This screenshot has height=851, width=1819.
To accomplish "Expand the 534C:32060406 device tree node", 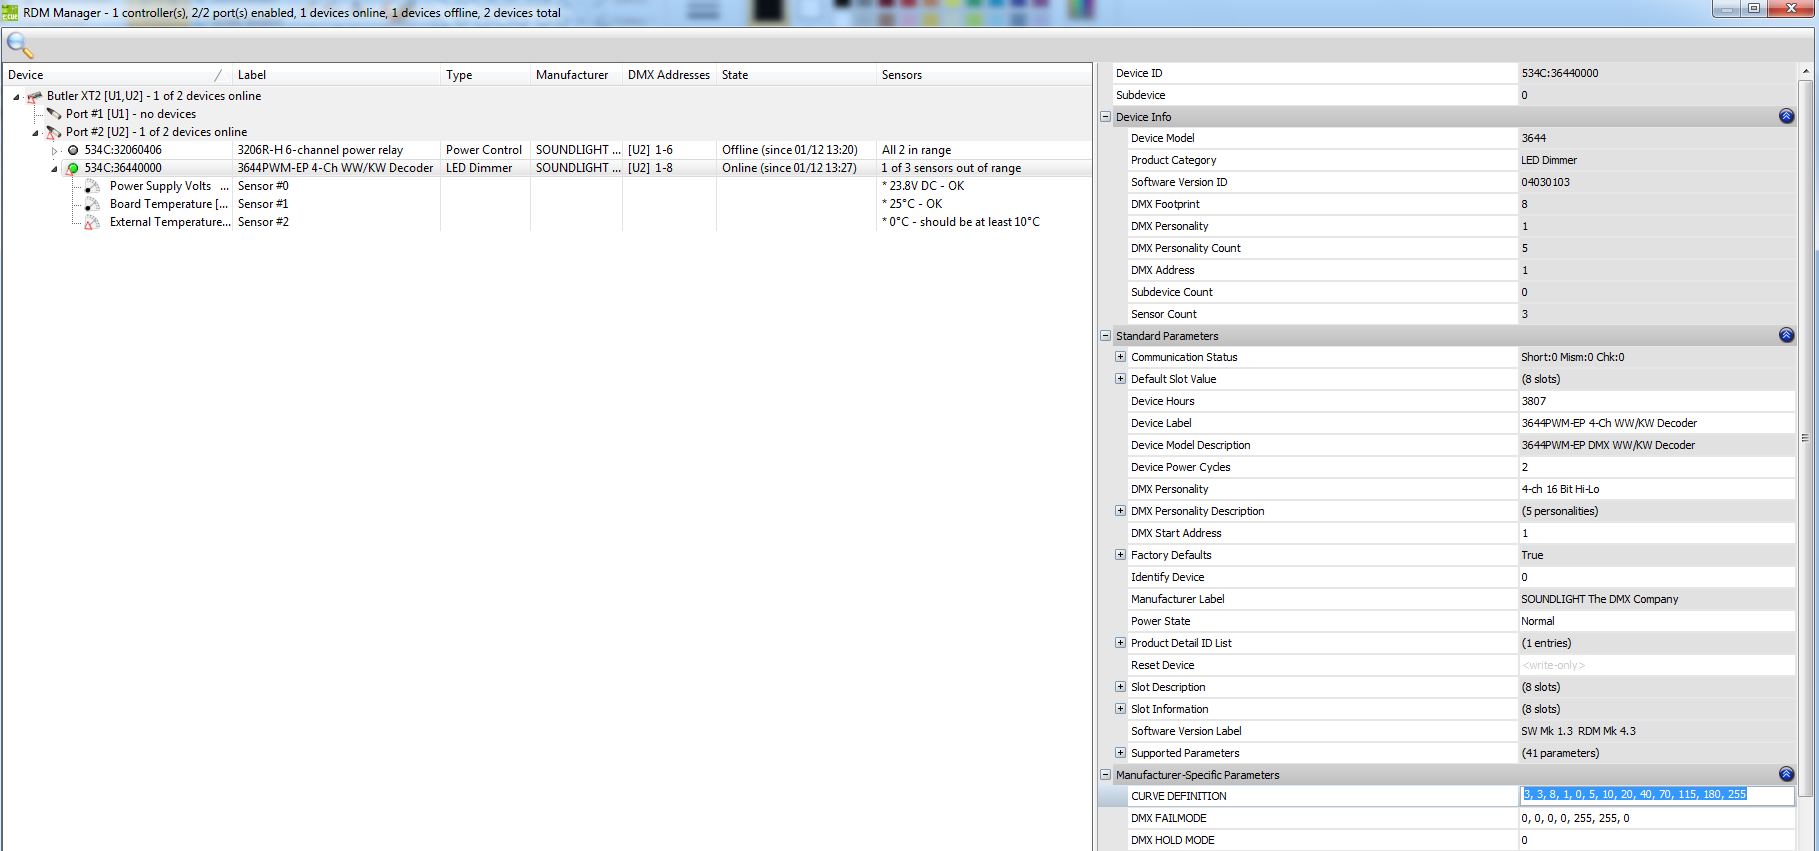I will (55, 150).
